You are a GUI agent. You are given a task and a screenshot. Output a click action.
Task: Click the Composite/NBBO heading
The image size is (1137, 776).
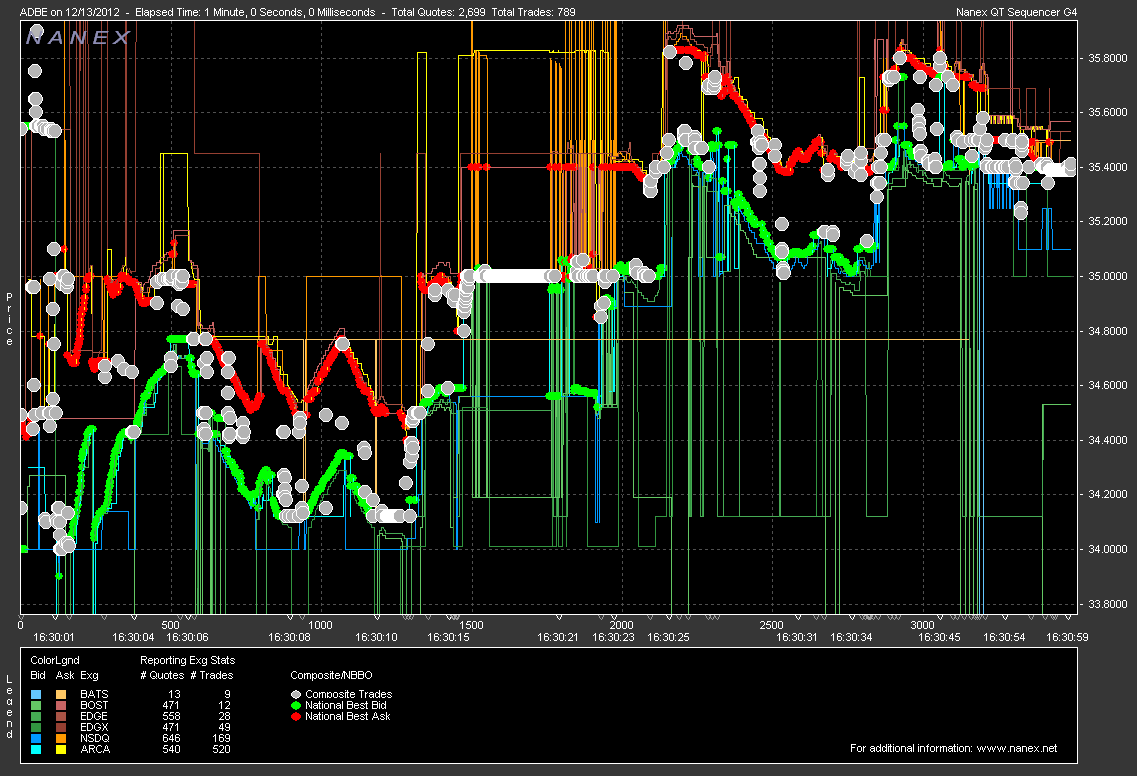point(331,675)
